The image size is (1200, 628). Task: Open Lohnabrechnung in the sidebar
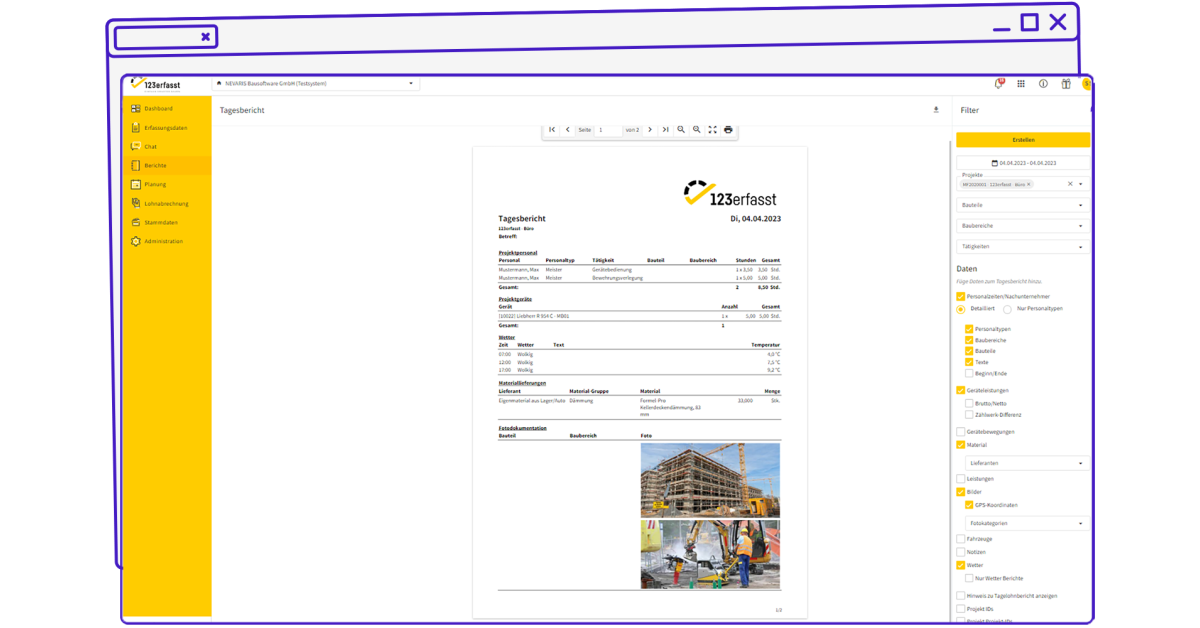click(x=166, y=203)
